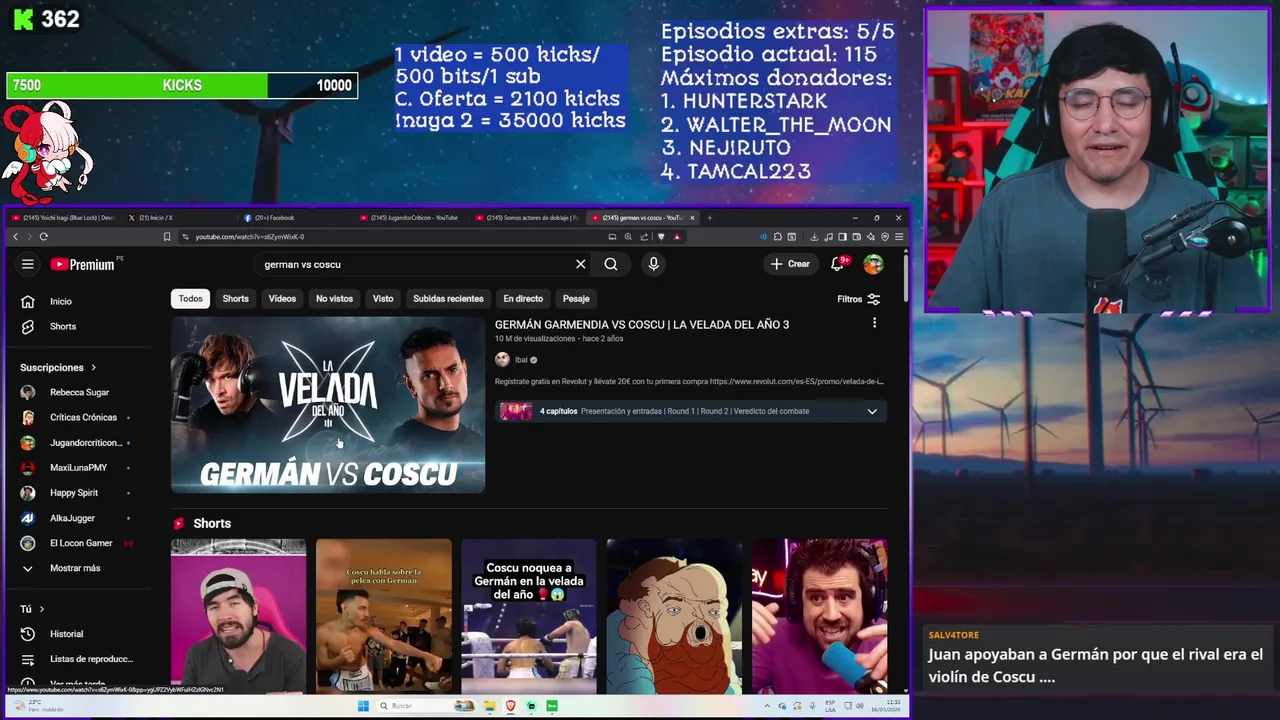Select the No vistos filter chip

pos(334,299)
